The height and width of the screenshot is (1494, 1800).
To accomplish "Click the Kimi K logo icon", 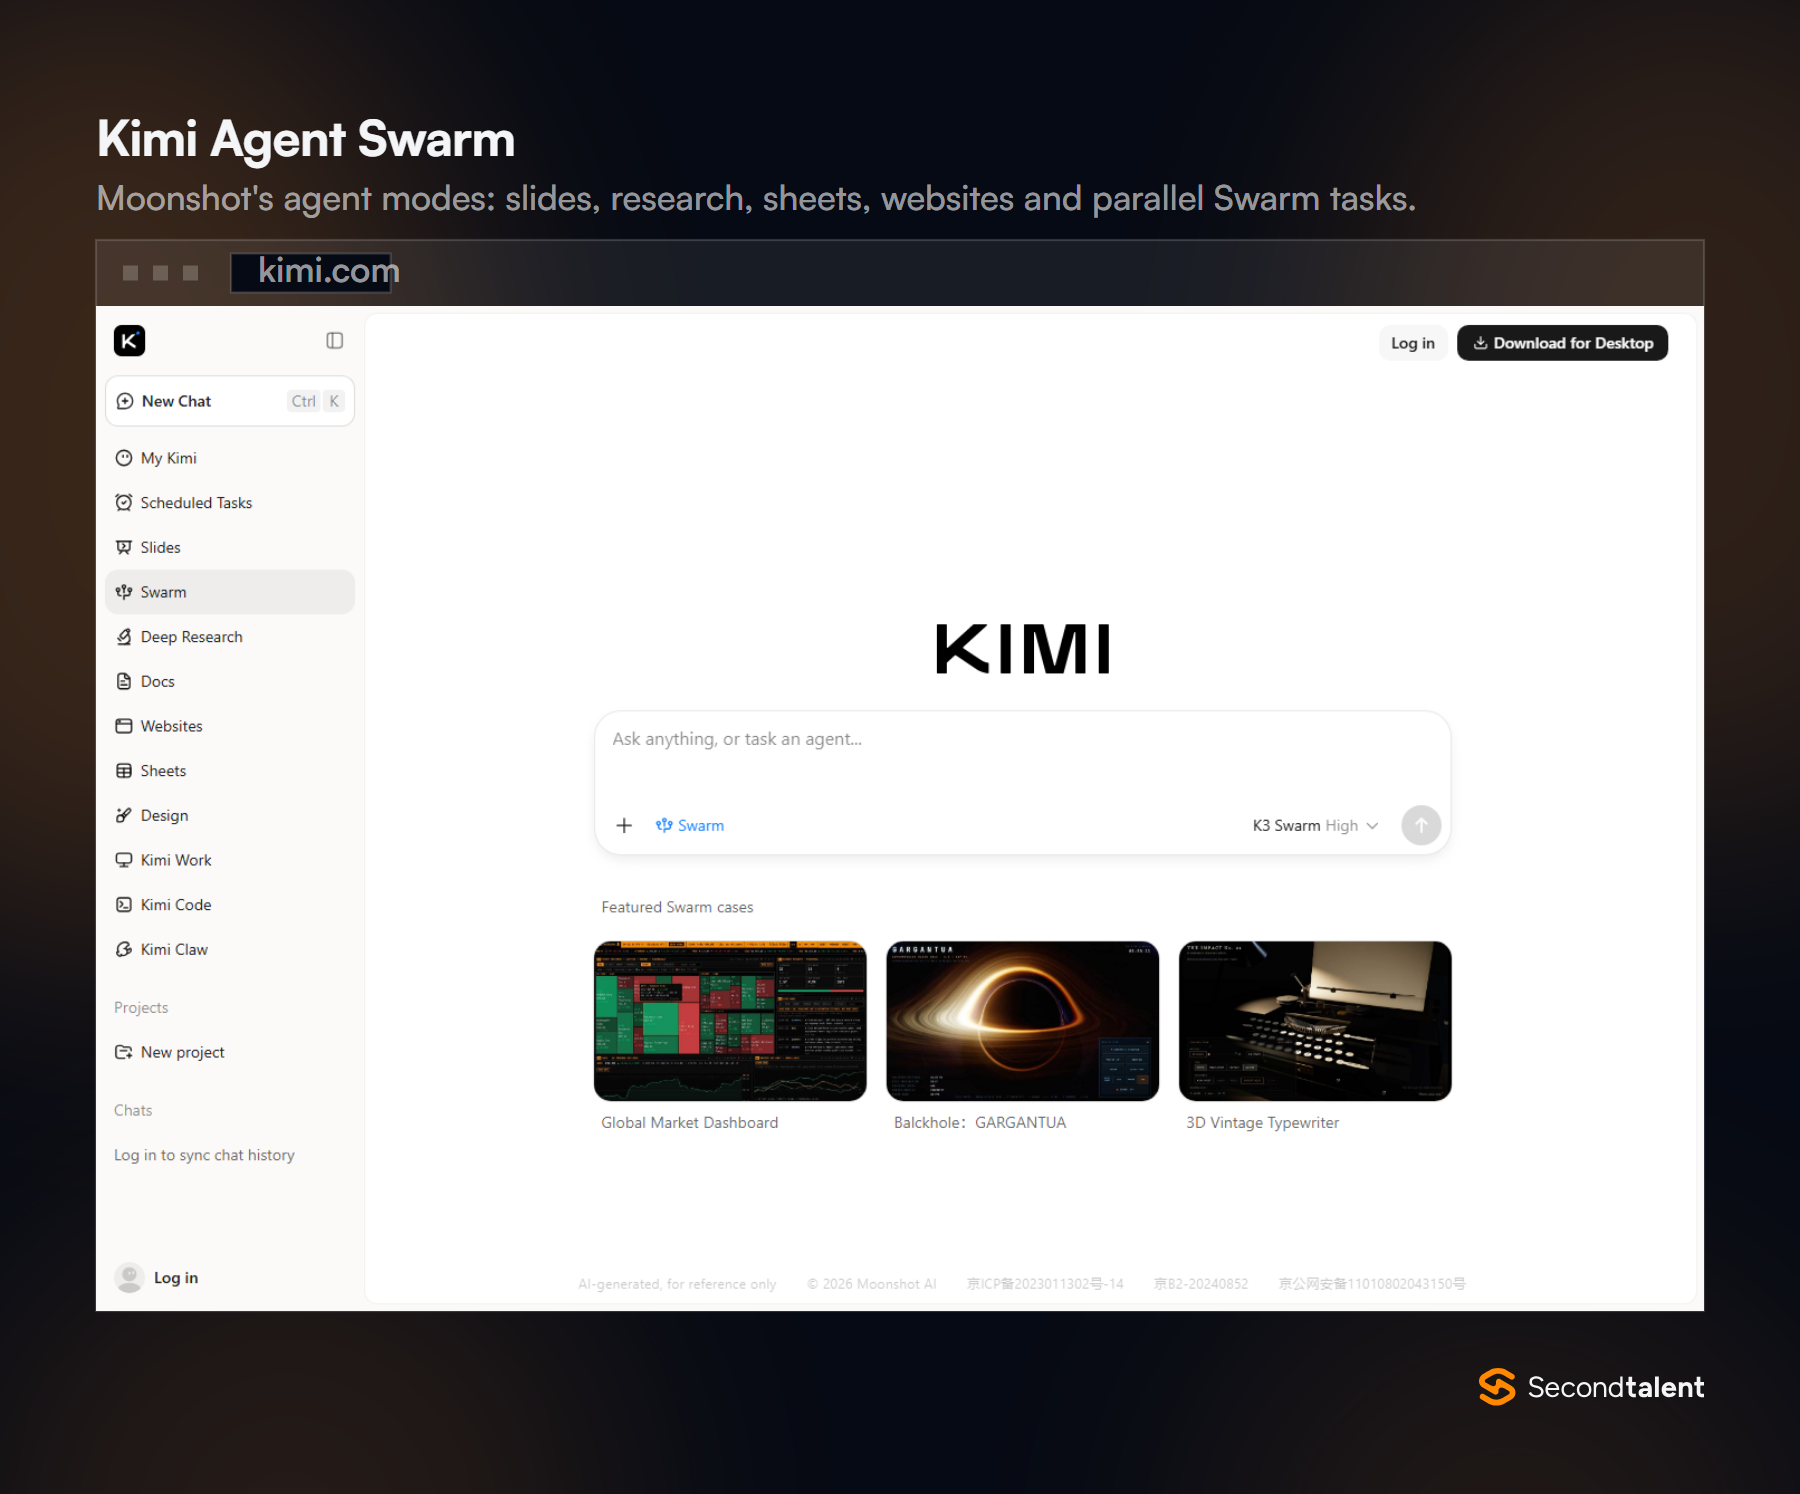I will tap(129, 341).
